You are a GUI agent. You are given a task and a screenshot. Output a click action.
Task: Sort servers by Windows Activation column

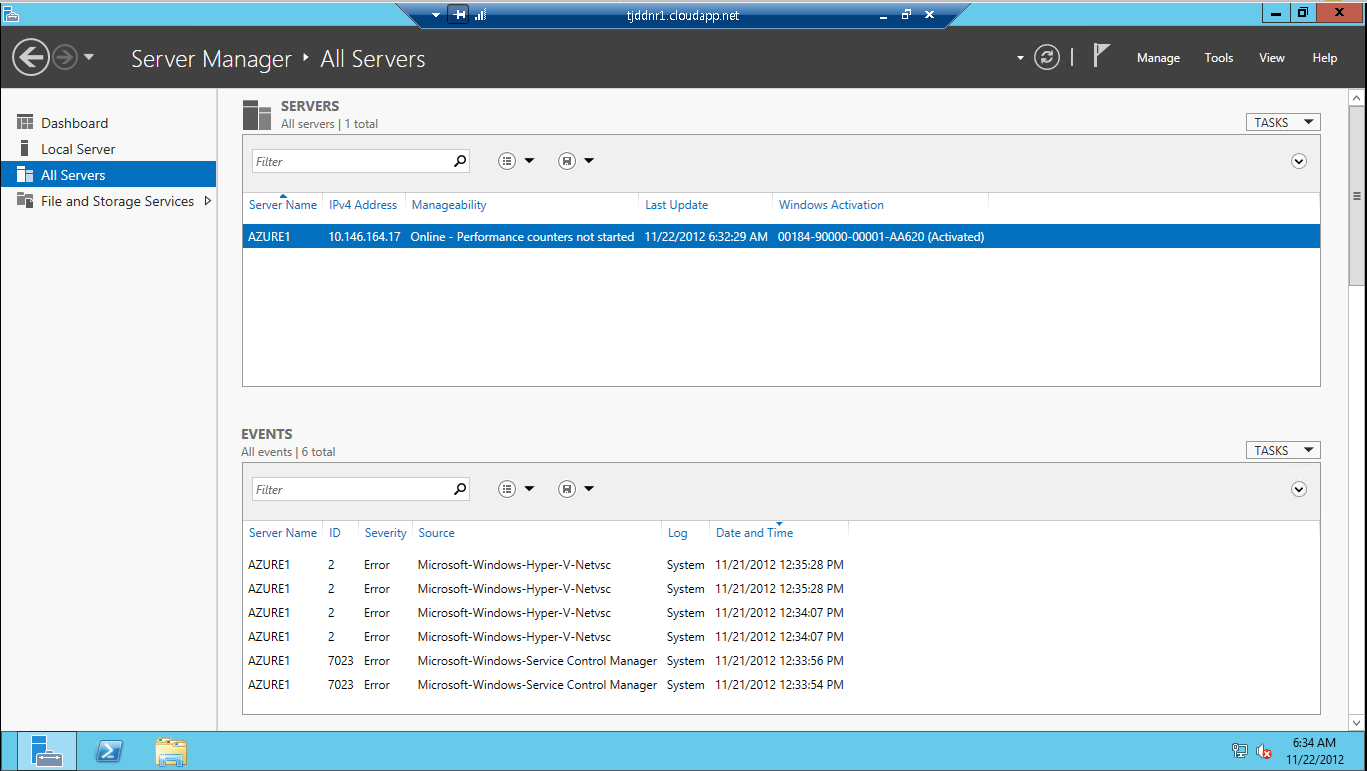pyautogui.click(x=831, y=205)
